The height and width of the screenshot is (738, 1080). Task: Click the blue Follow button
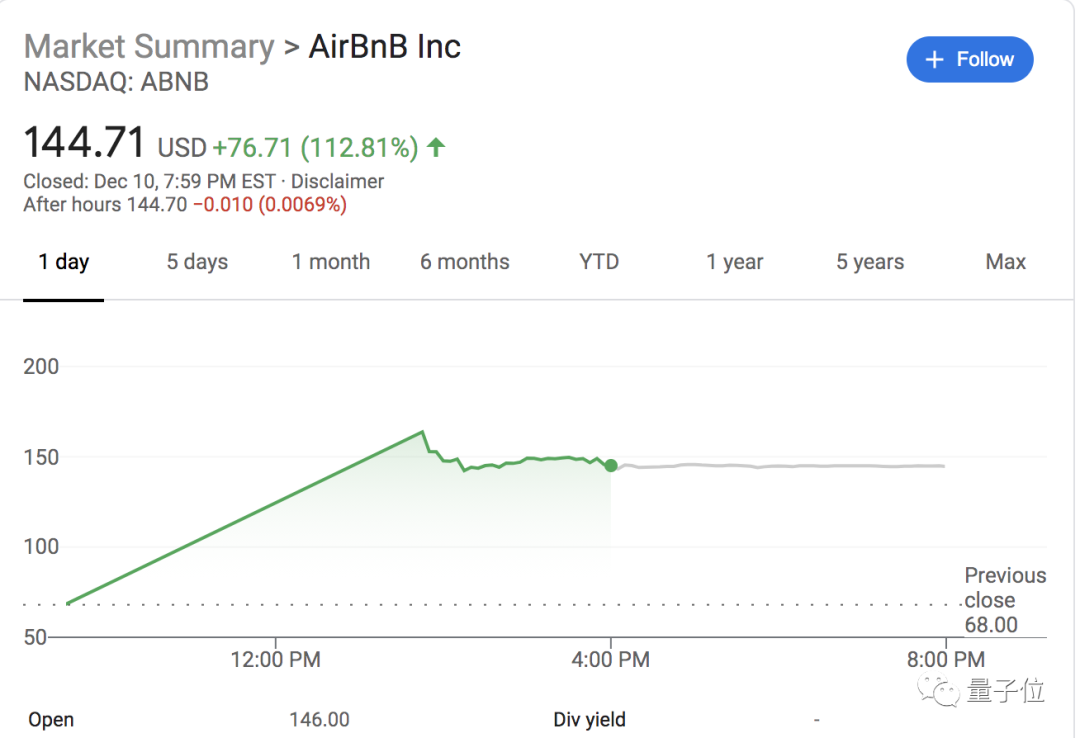(x=969, y=60)
